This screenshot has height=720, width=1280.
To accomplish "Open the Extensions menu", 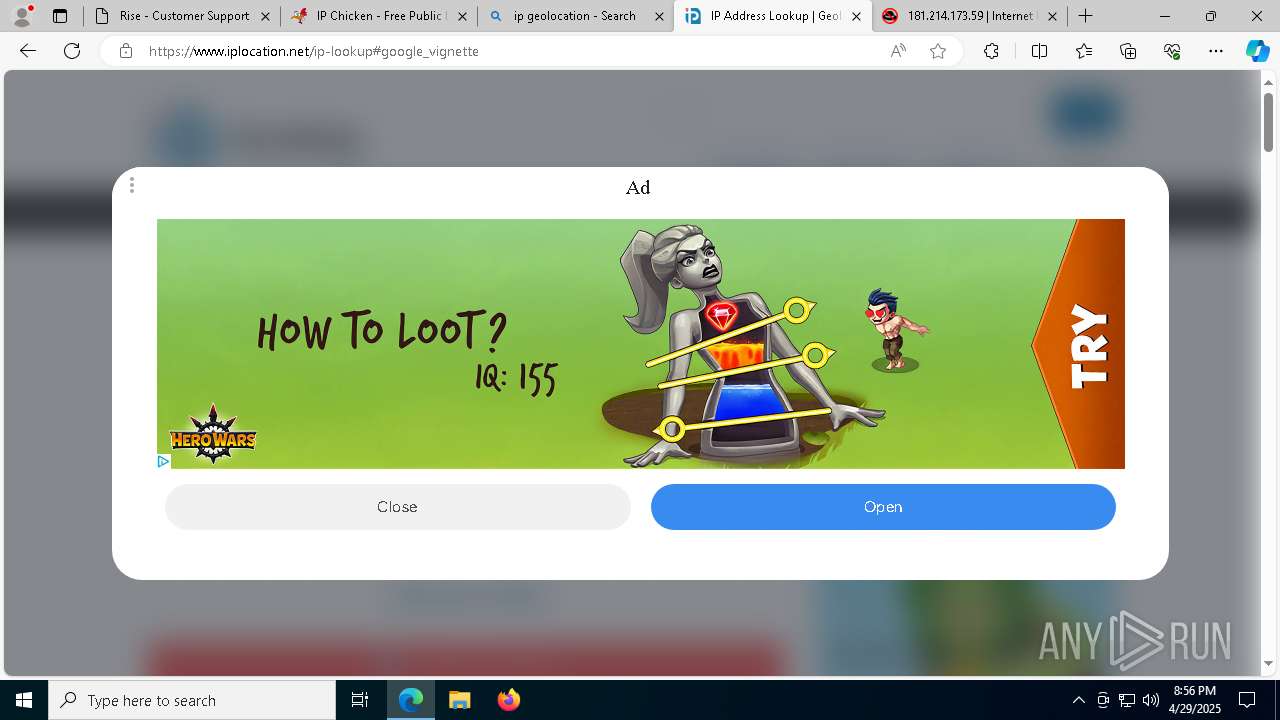I will pyautogui.click(x=991, y=51).
